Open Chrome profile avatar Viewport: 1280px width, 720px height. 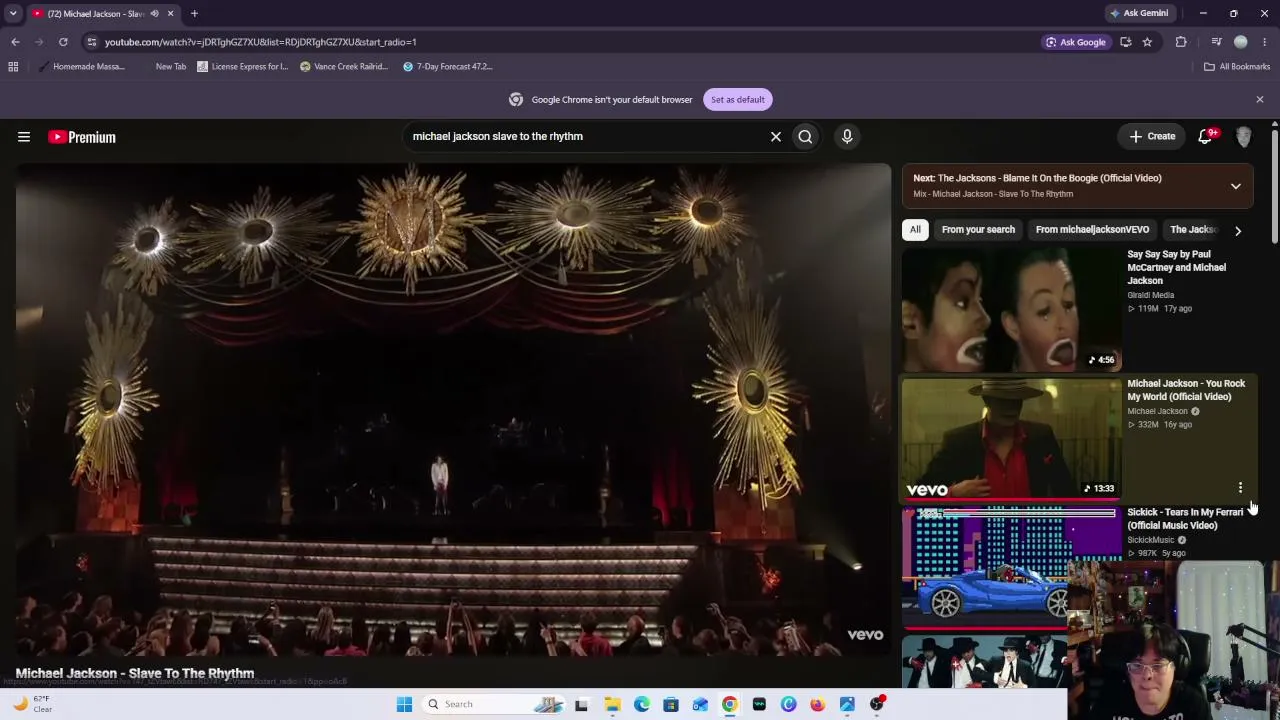pyautogui.click(x=1241, y=42)
